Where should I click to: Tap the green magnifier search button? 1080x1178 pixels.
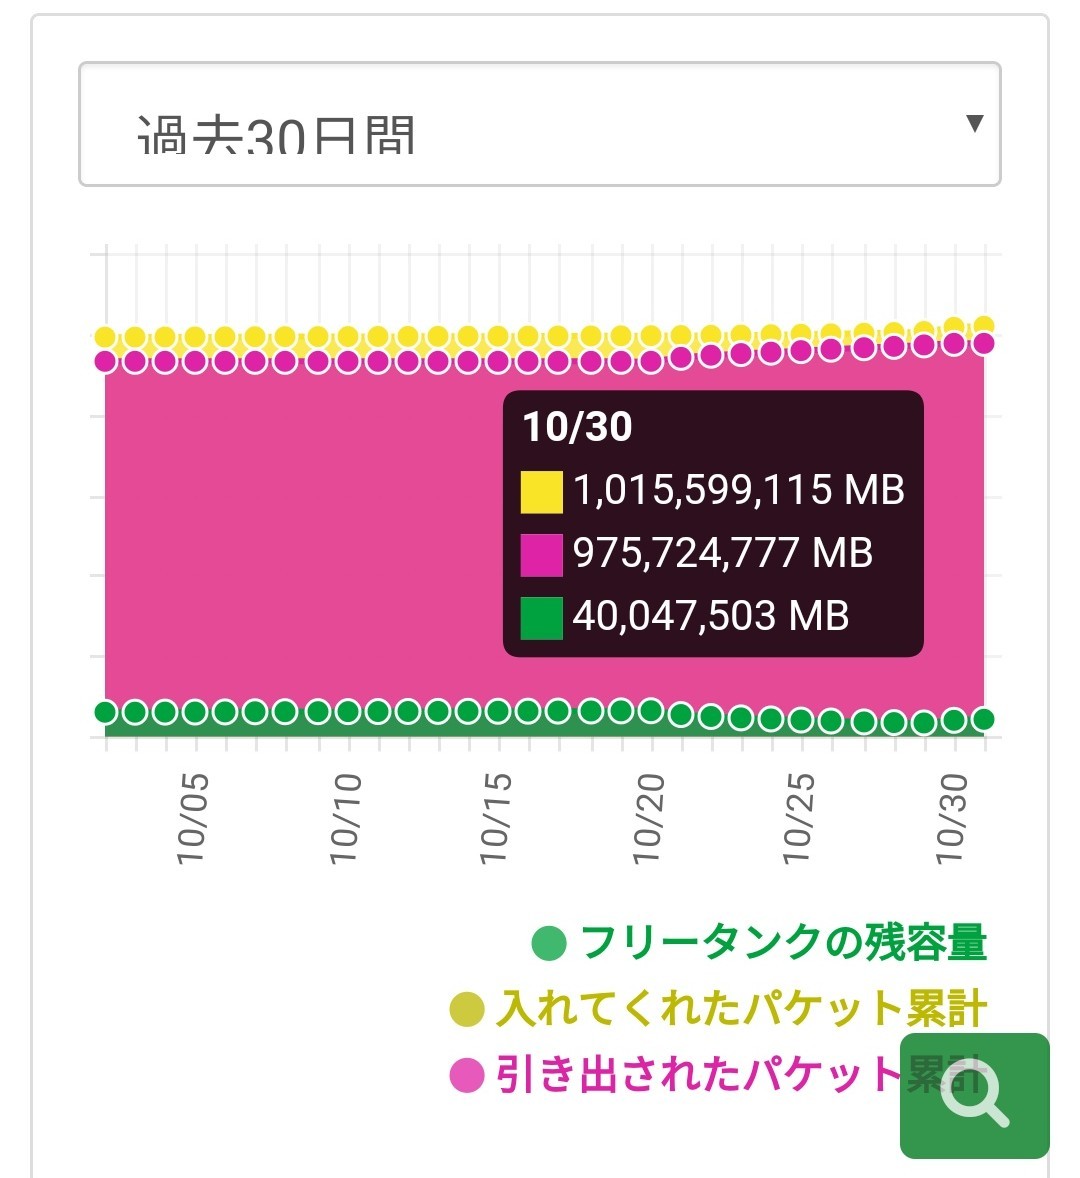pyautogui.click(x=974, y=1095)
